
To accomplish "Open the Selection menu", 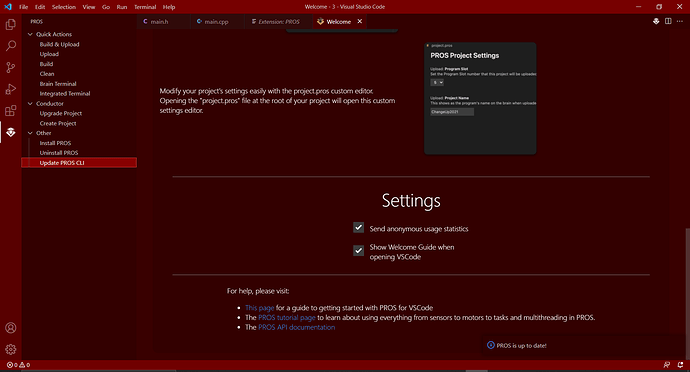I will click(64, 7).
